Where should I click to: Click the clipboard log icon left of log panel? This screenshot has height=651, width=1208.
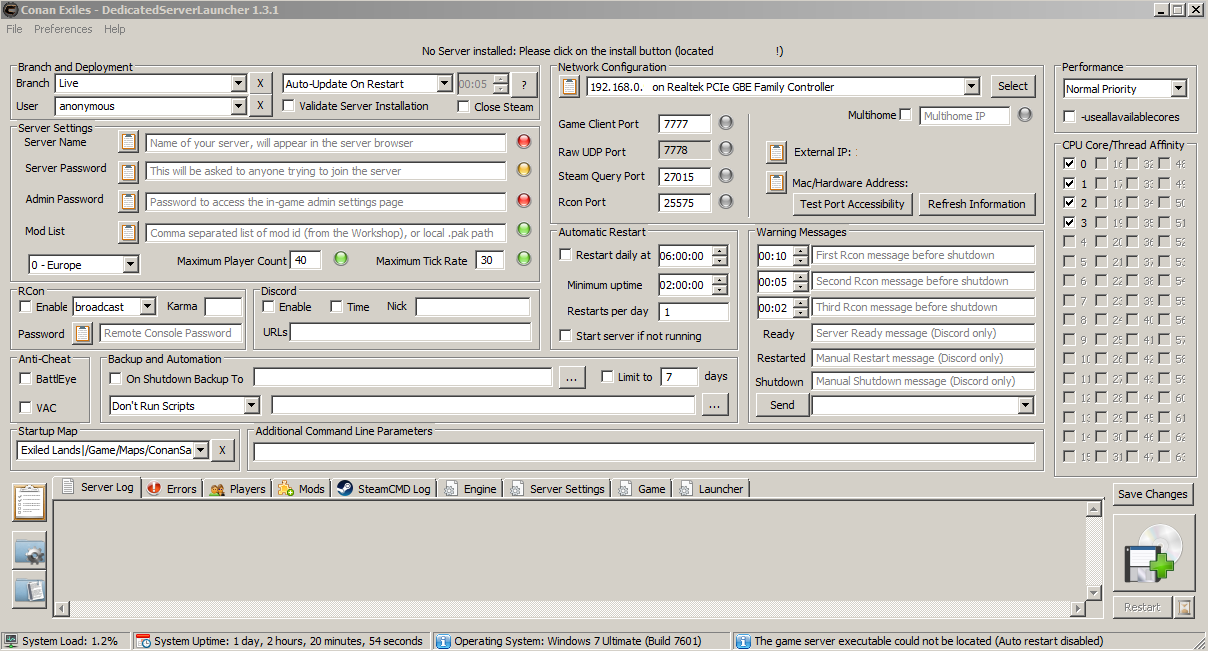(30, 502)
